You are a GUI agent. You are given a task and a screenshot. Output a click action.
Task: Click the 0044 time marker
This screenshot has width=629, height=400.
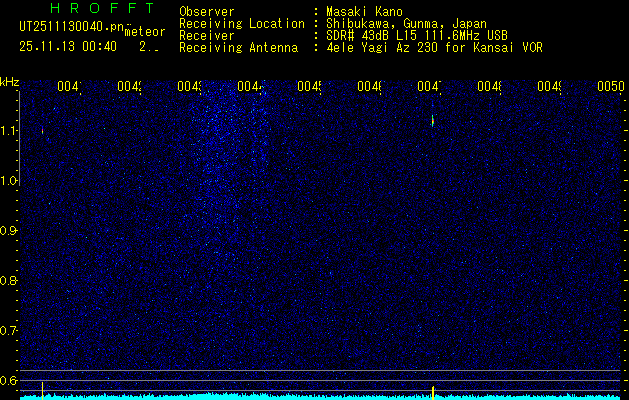tap(249, 87)
